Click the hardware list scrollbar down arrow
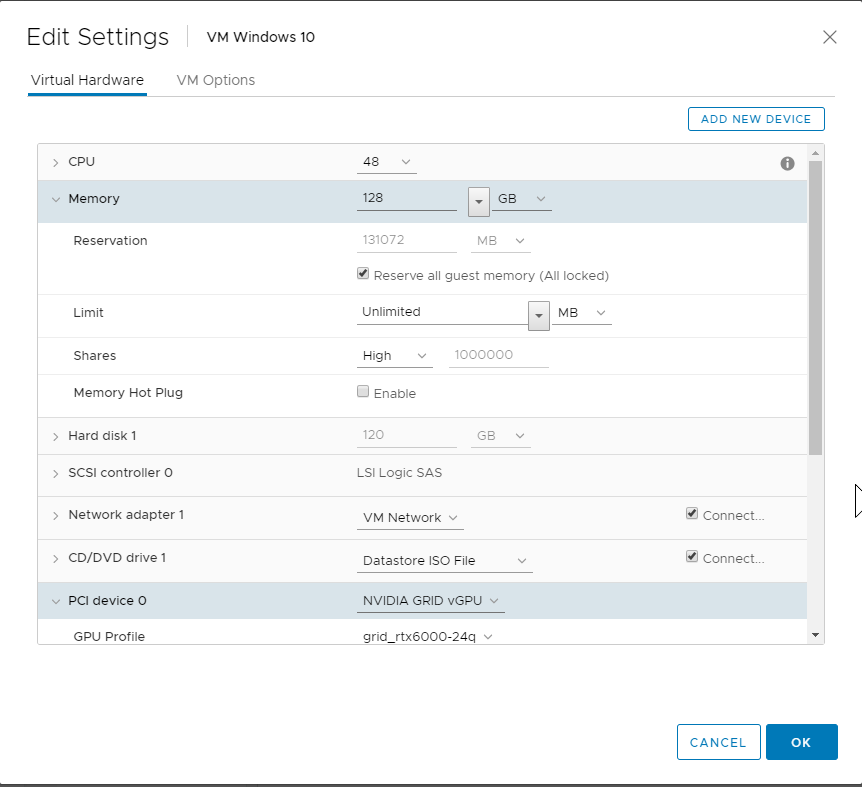The image size is (862, 787). 815,634
